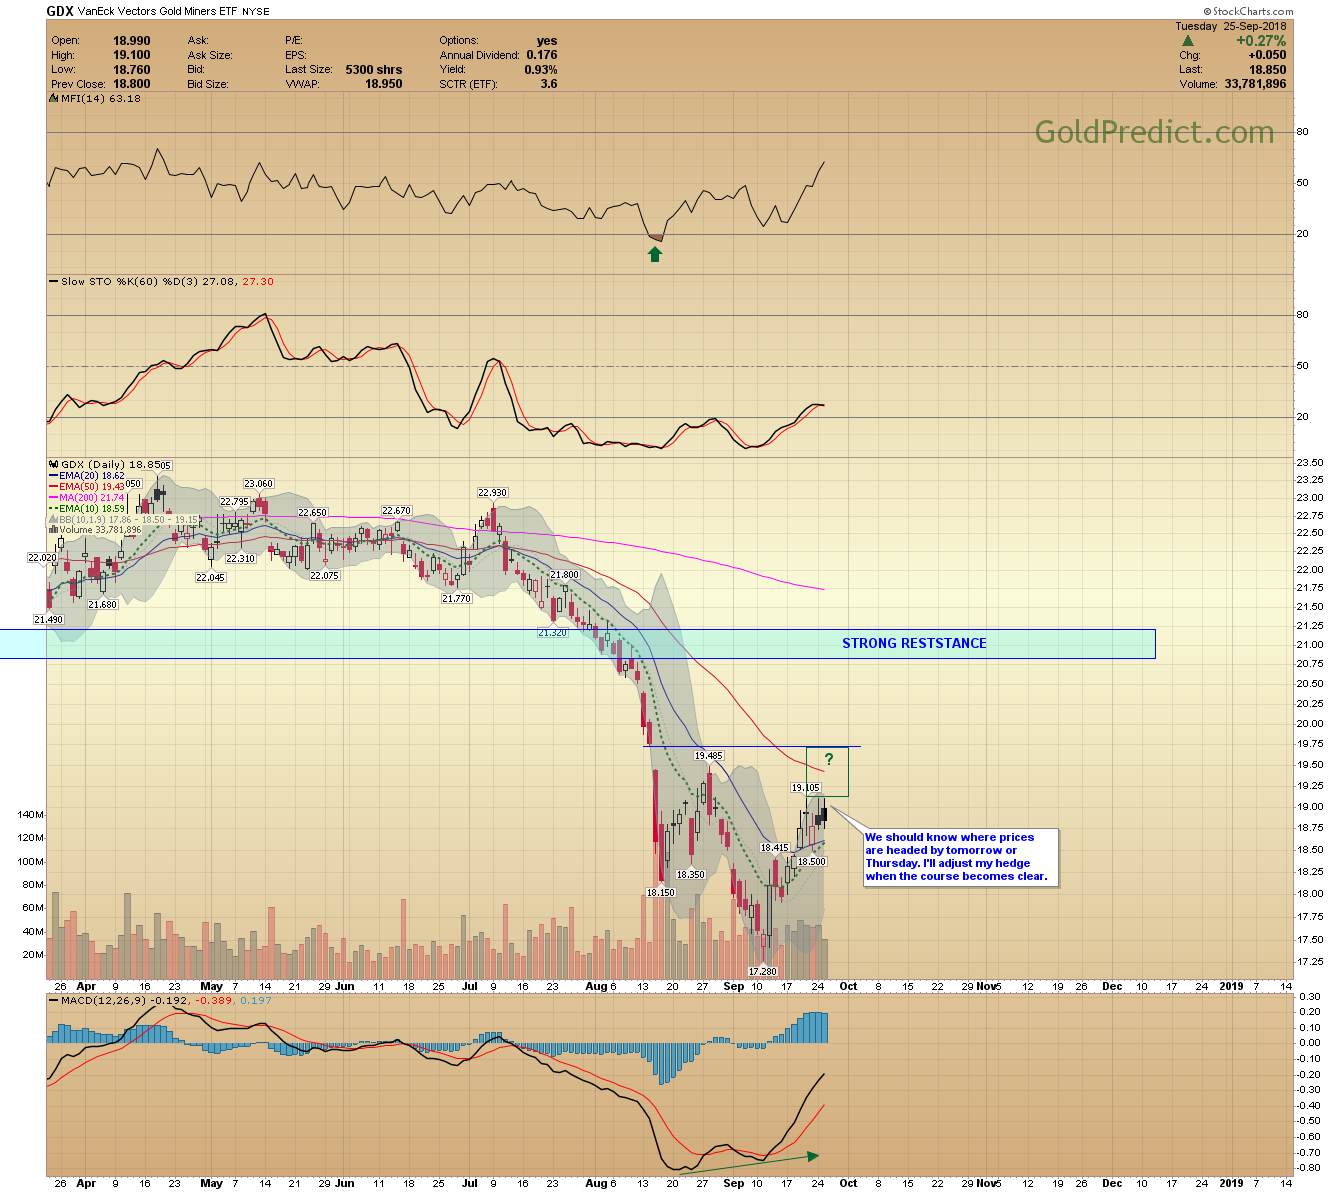Click the STRONG RESISTANCE zone label
This screenshot has width=1340, height=1192.
(914, 644)
